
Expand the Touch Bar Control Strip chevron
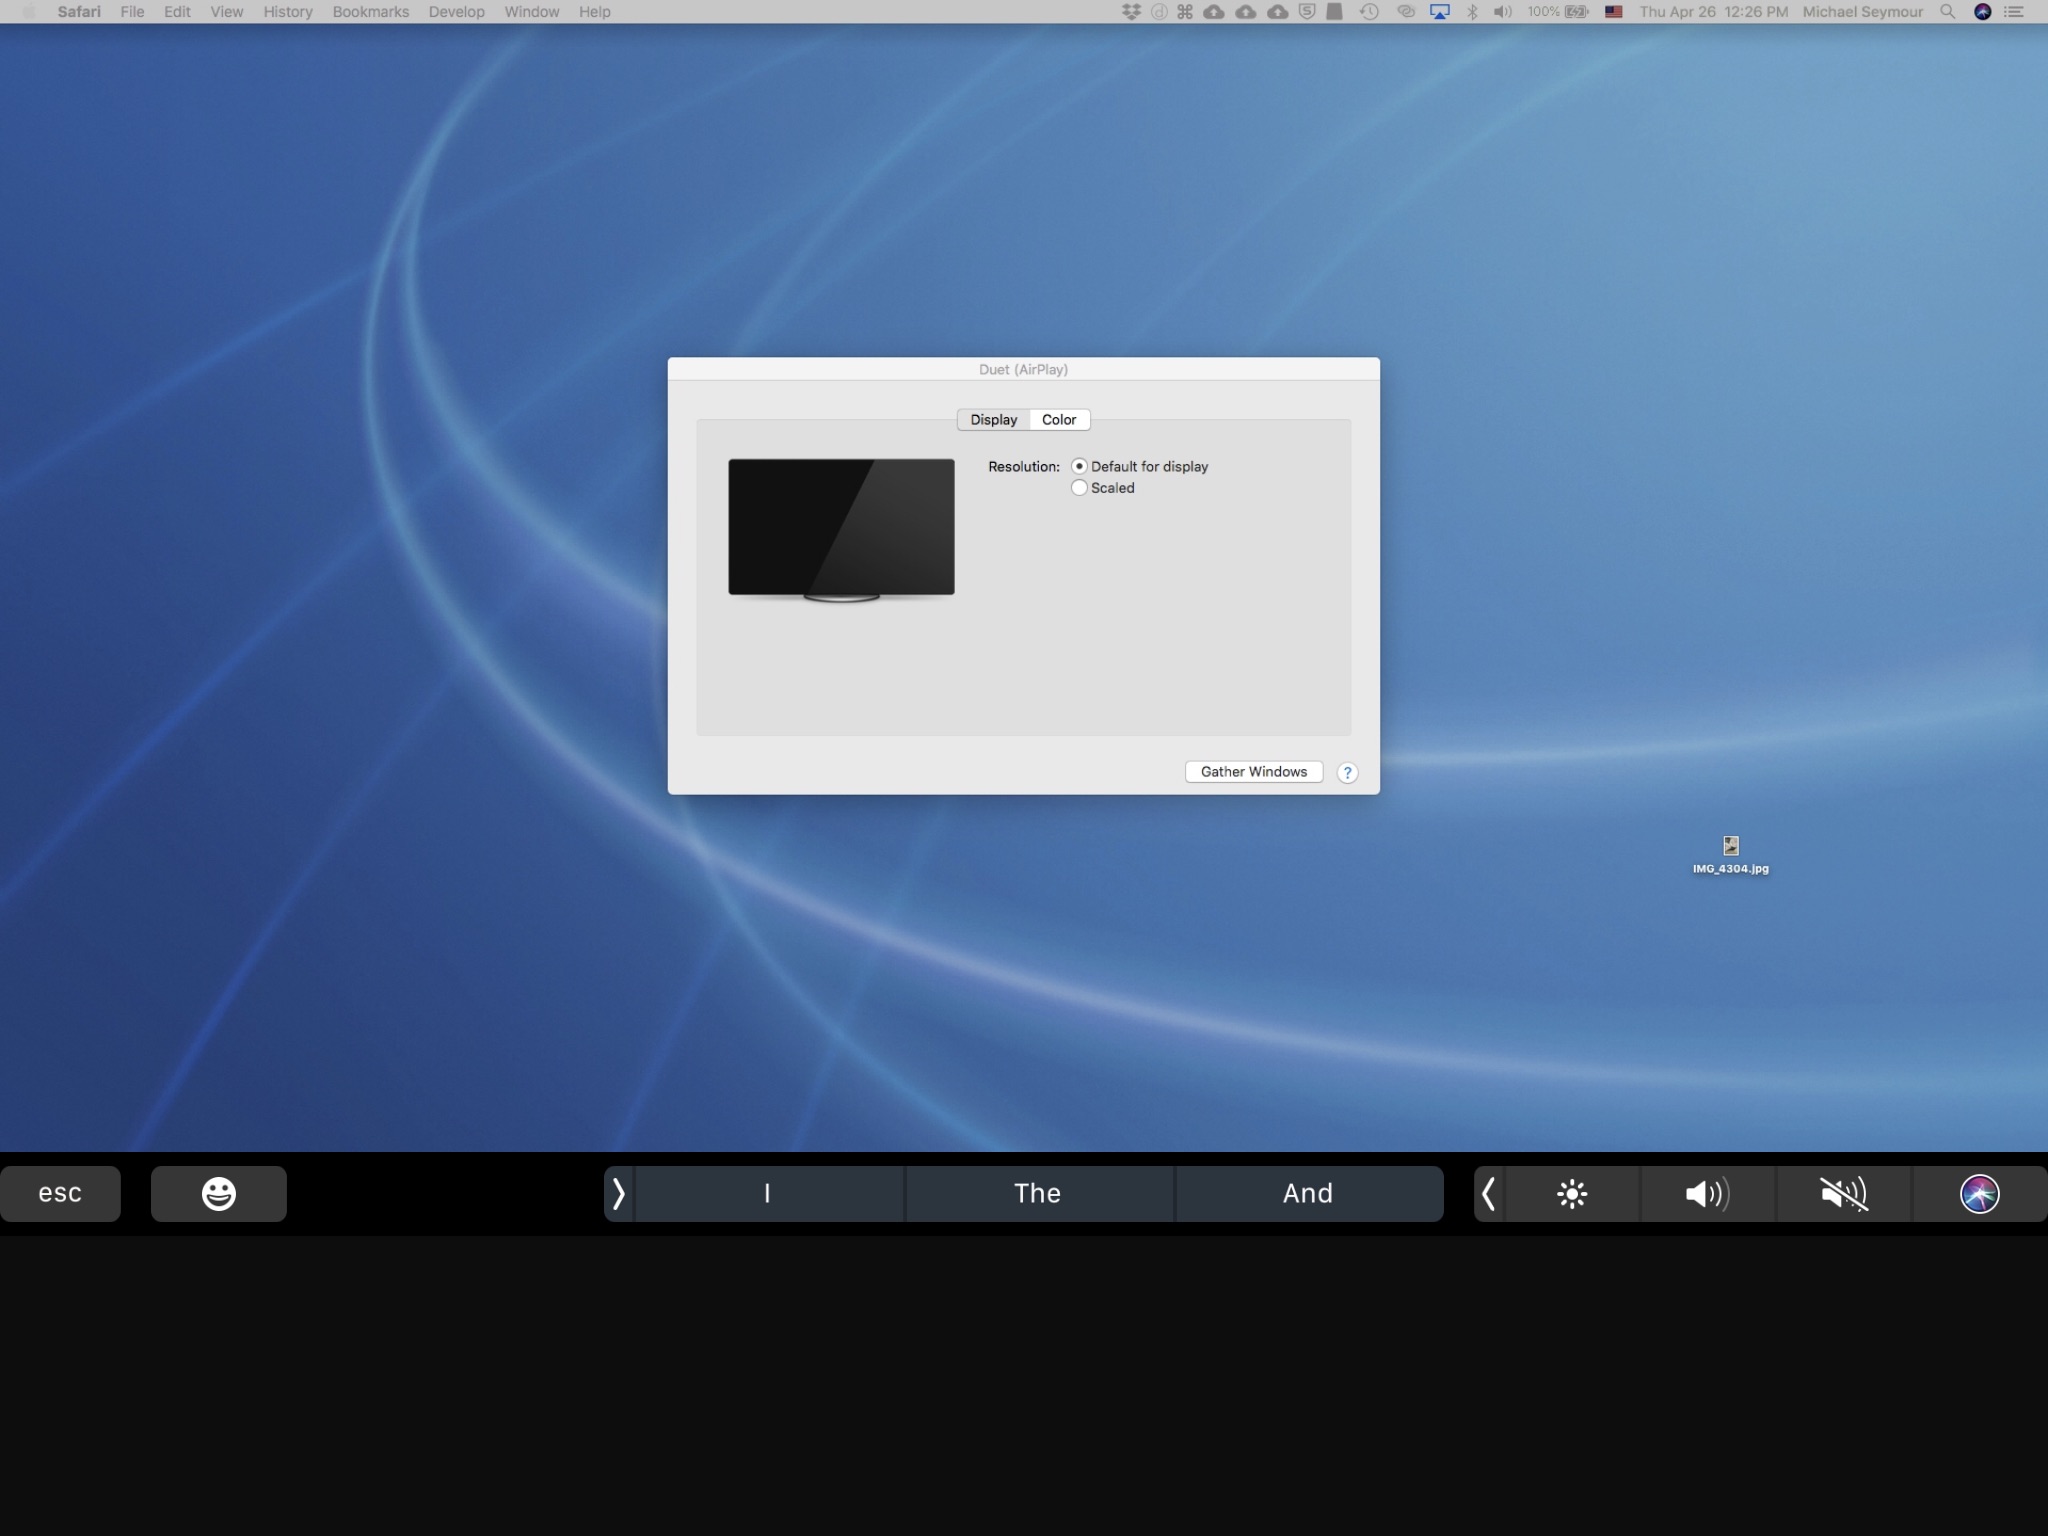1488,1193
